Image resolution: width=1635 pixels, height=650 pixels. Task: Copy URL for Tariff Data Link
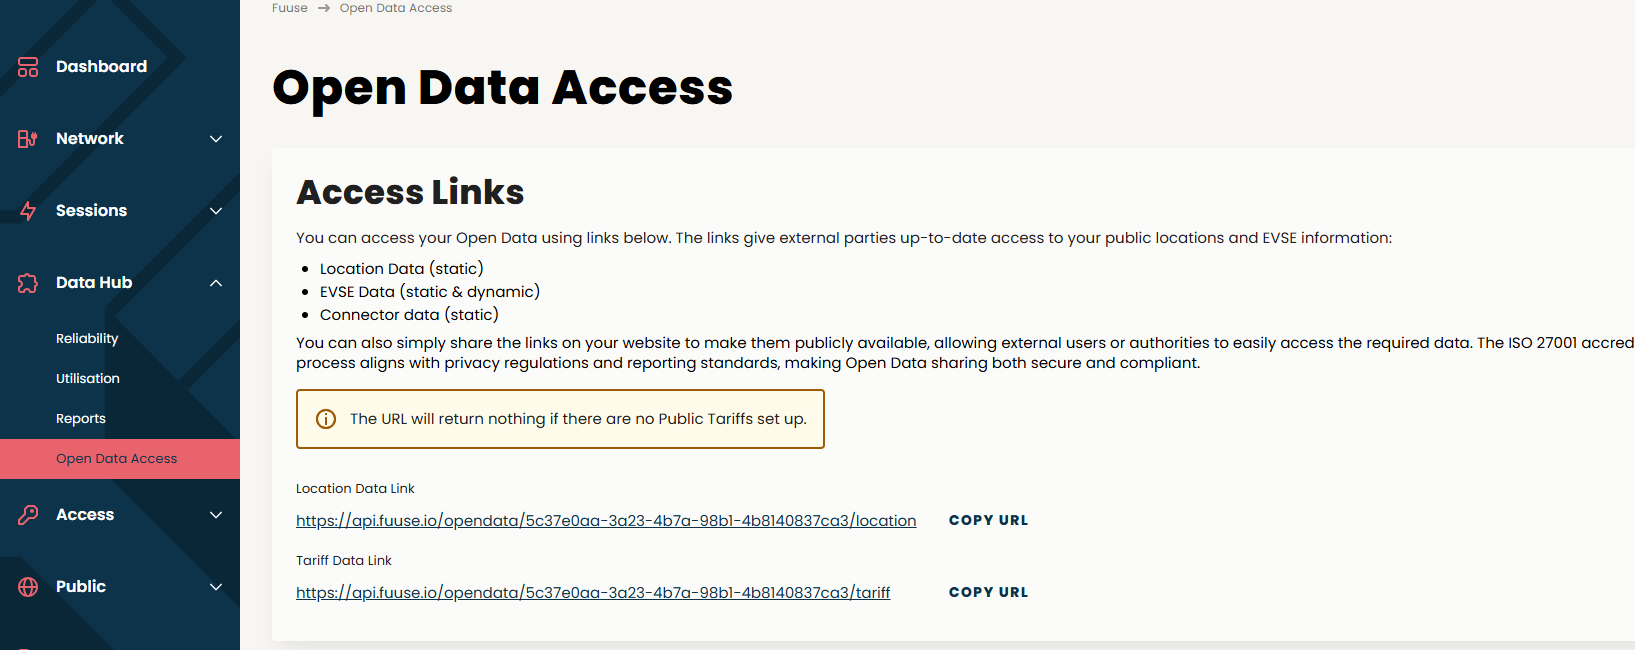(988, 592)
